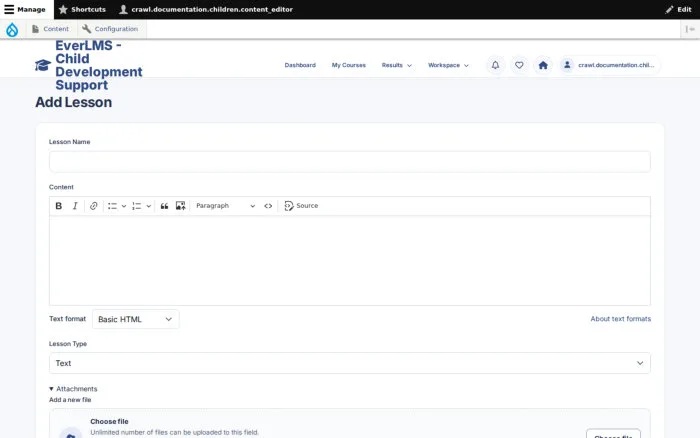Open numbered list style options arrow
Screen dimensions: 700x438
tap(149, 206)
